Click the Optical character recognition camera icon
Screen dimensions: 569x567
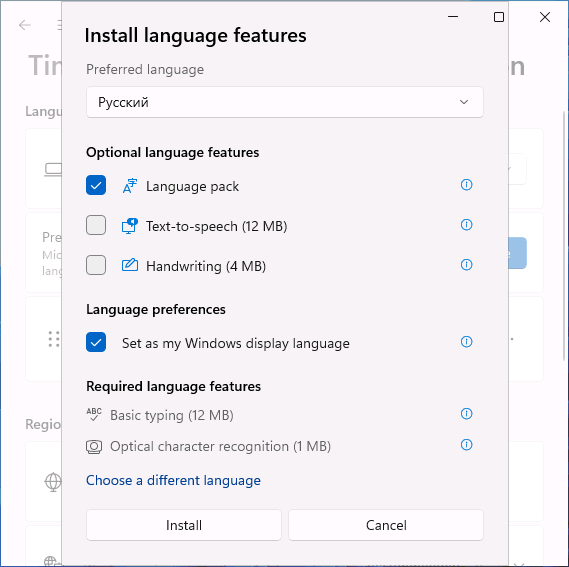[94, 446]
